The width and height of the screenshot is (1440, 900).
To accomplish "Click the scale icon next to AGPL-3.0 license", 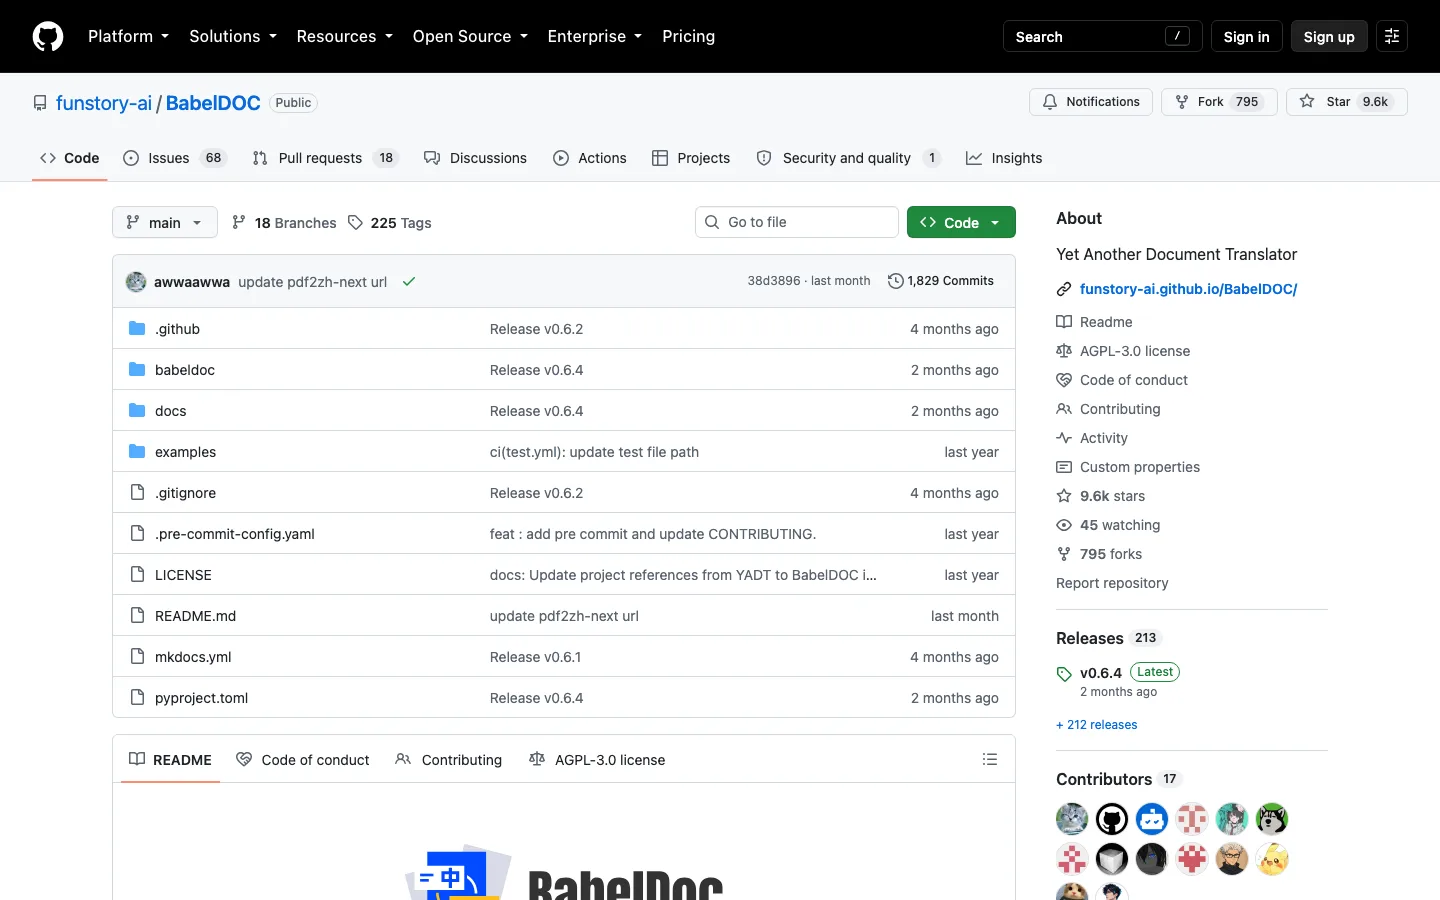I will click(1064, 351).
